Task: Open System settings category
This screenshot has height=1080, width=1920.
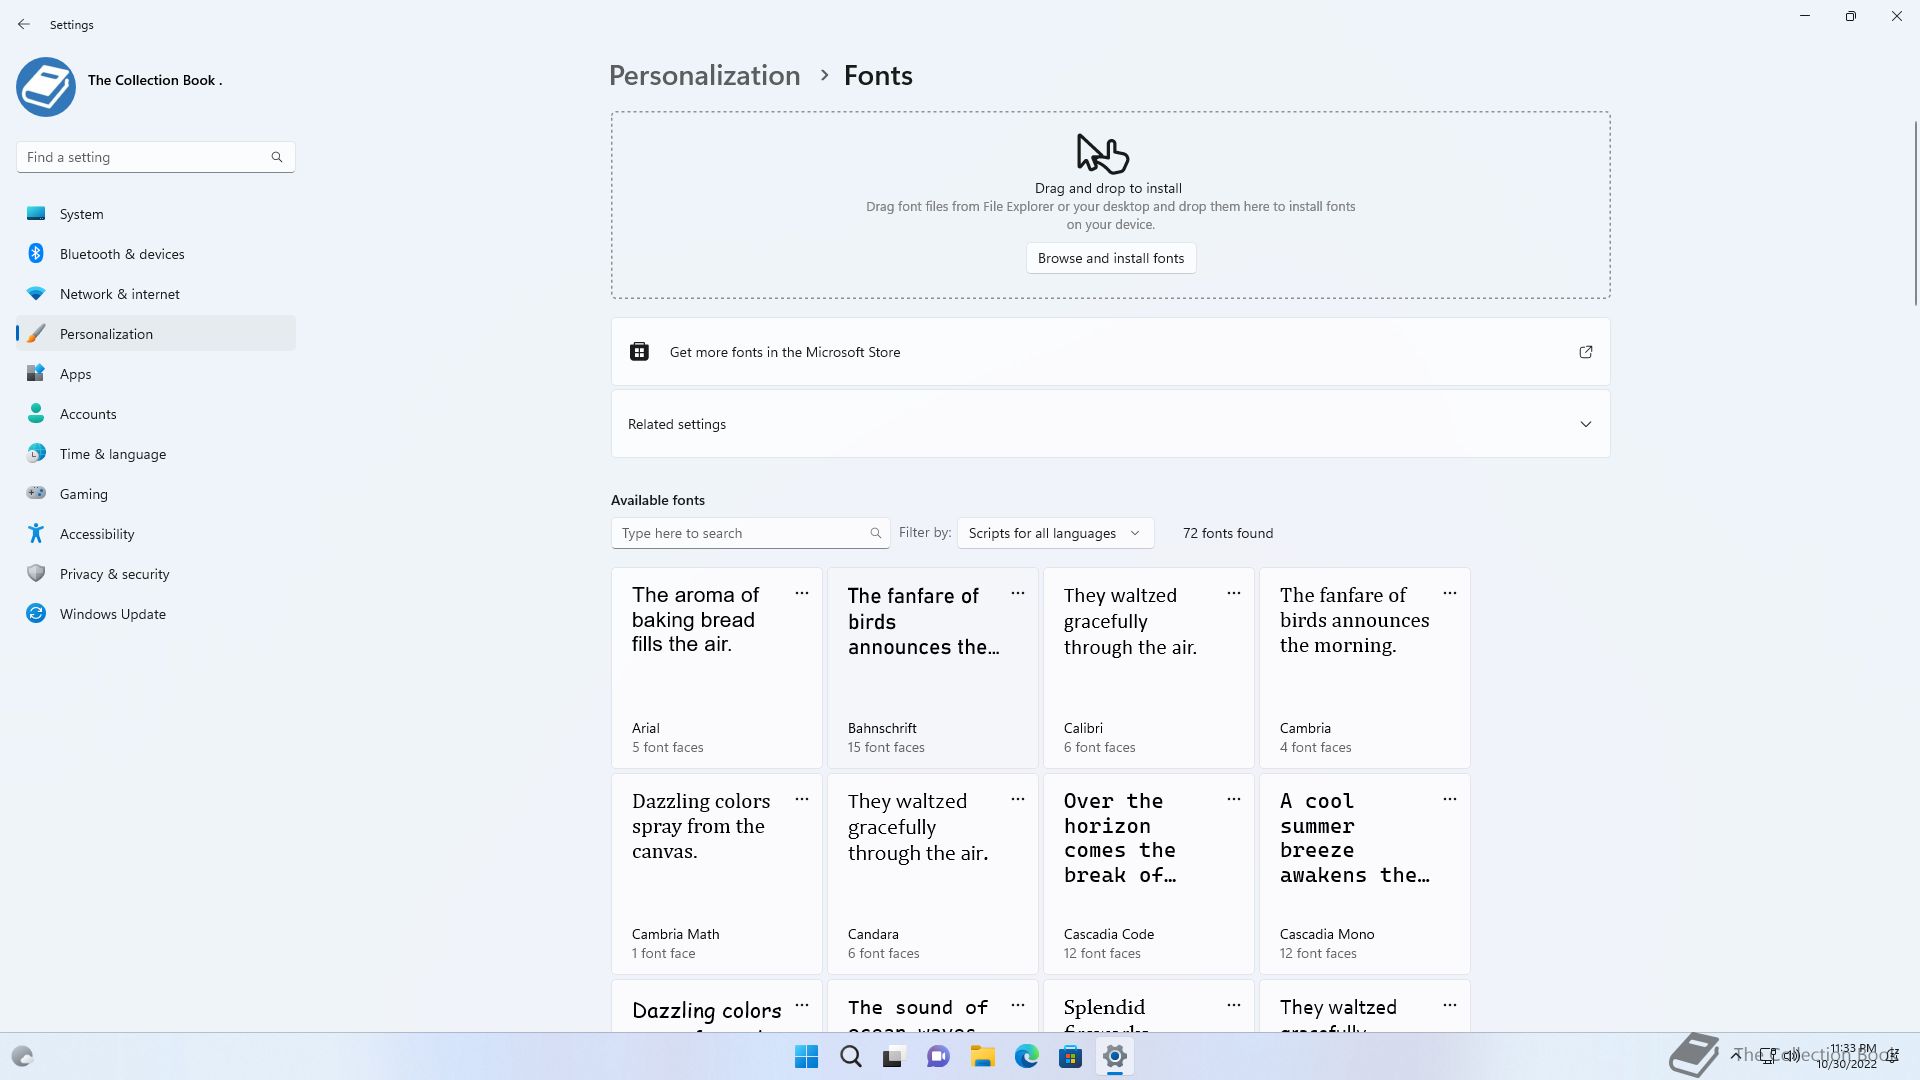Action: [x=156, y=214]
